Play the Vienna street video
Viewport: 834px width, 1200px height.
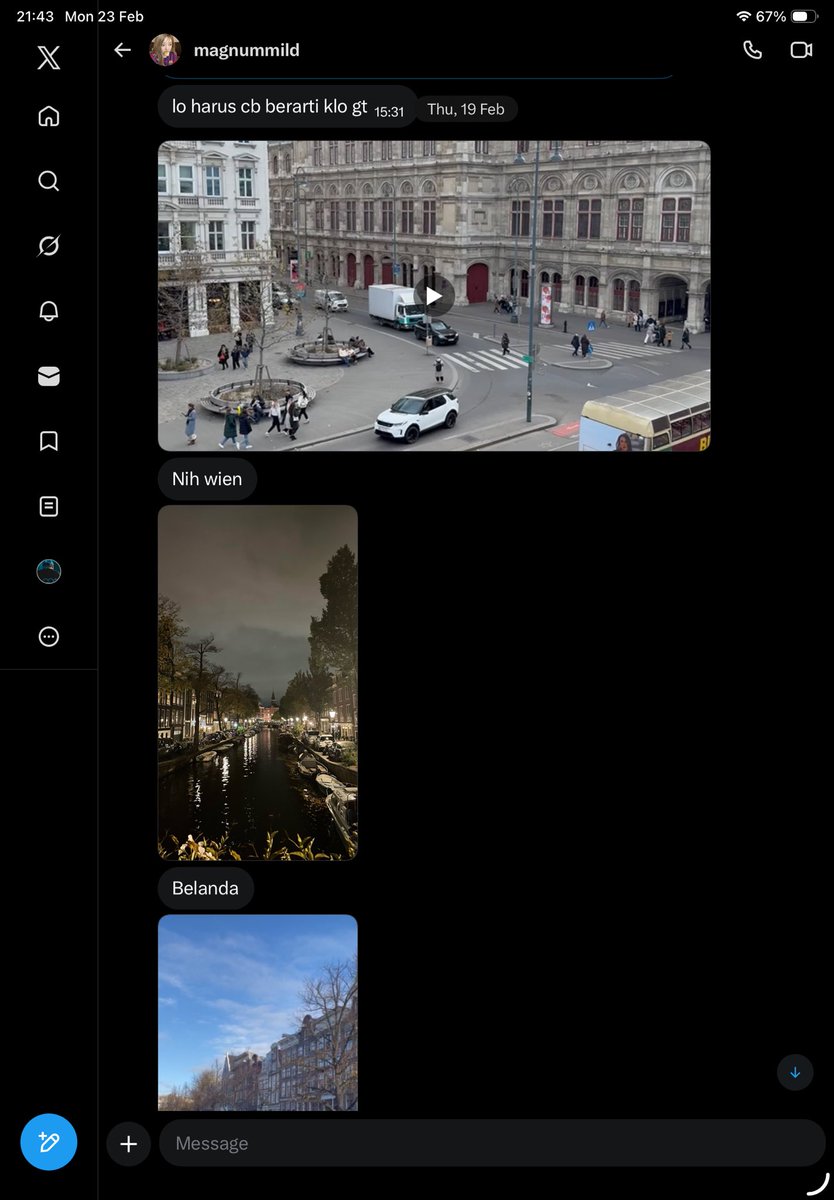pyautogui.click(x=434, y=296)
